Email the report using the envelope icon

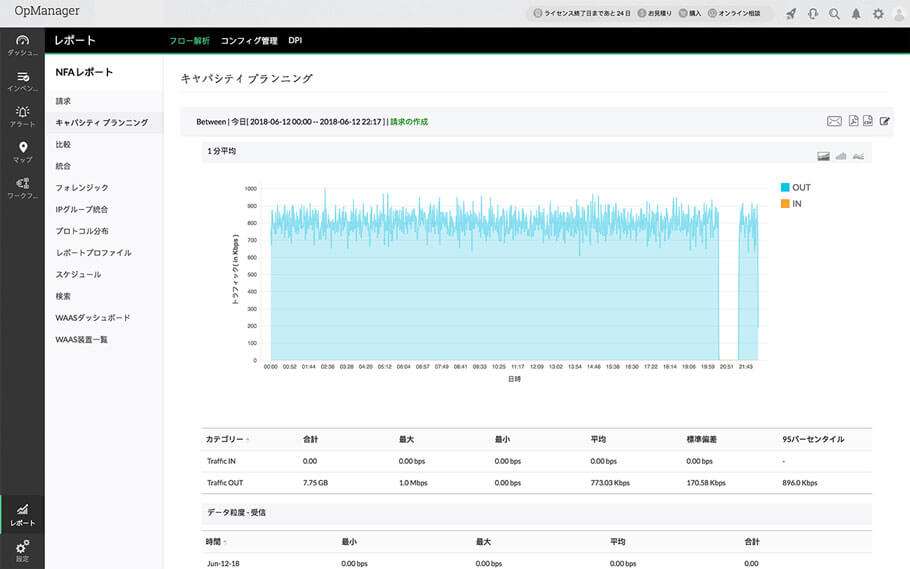point(834,121)
